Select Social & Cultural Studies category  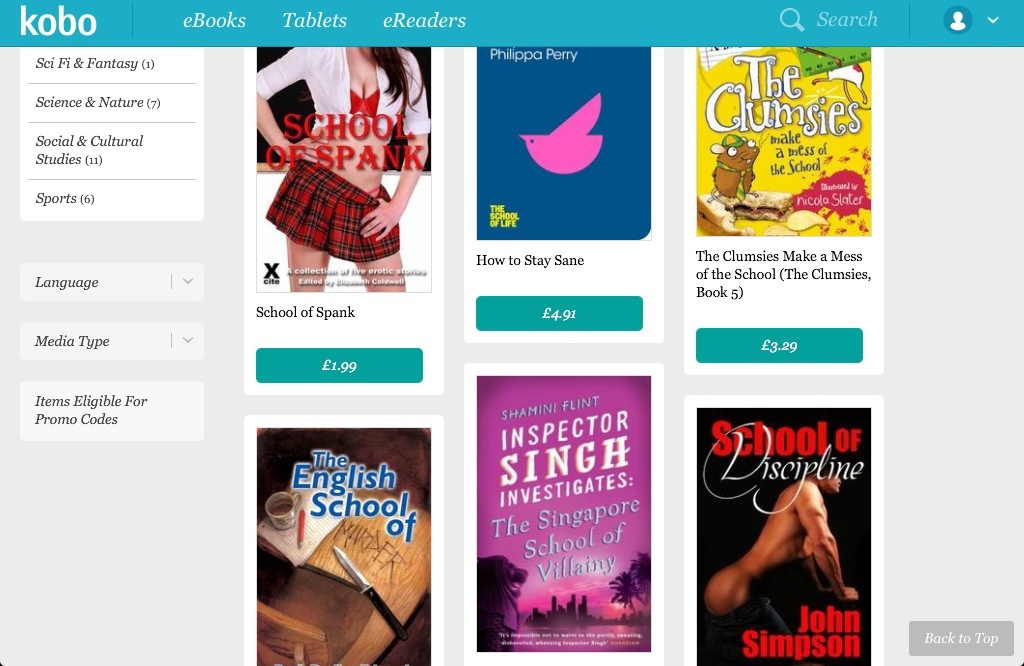click(x=89, y=150)
